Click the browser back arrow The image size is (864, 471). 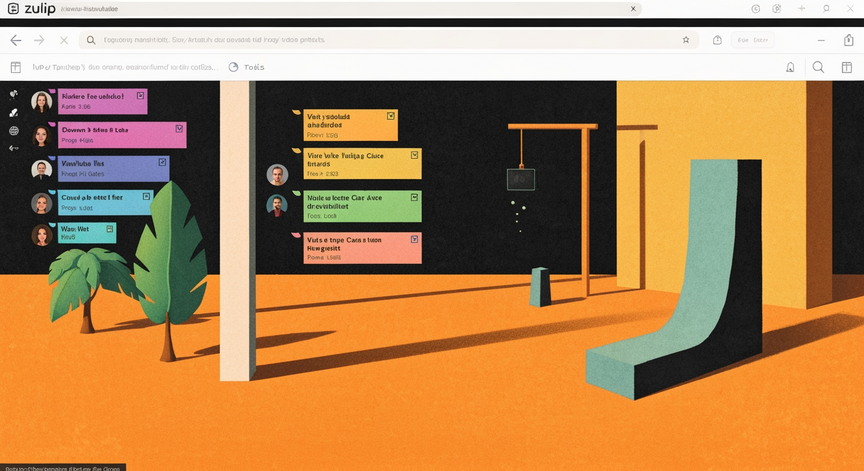16,40
